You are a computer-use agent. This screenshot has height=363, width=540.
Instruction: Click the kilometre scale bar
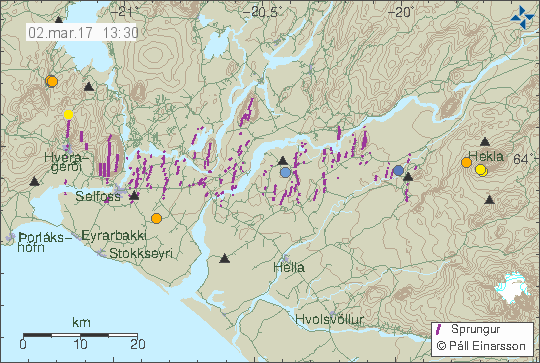click(80, 335)
